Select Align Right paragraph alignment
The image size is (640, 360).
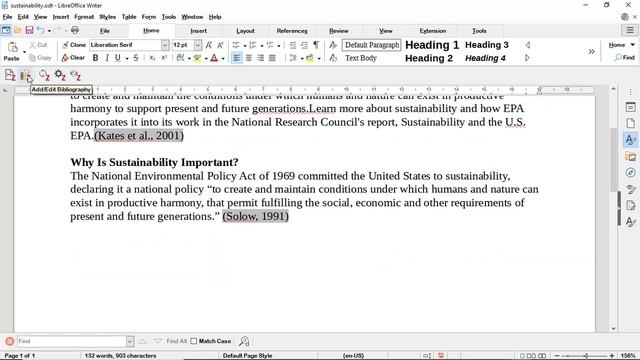[260, 58]
